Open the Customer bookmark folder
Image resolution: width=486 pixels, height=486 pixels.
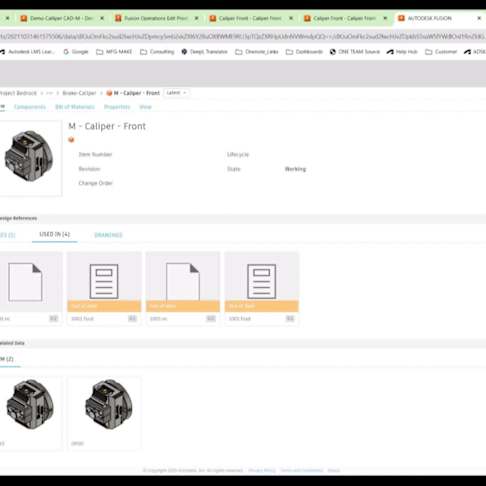441,52
